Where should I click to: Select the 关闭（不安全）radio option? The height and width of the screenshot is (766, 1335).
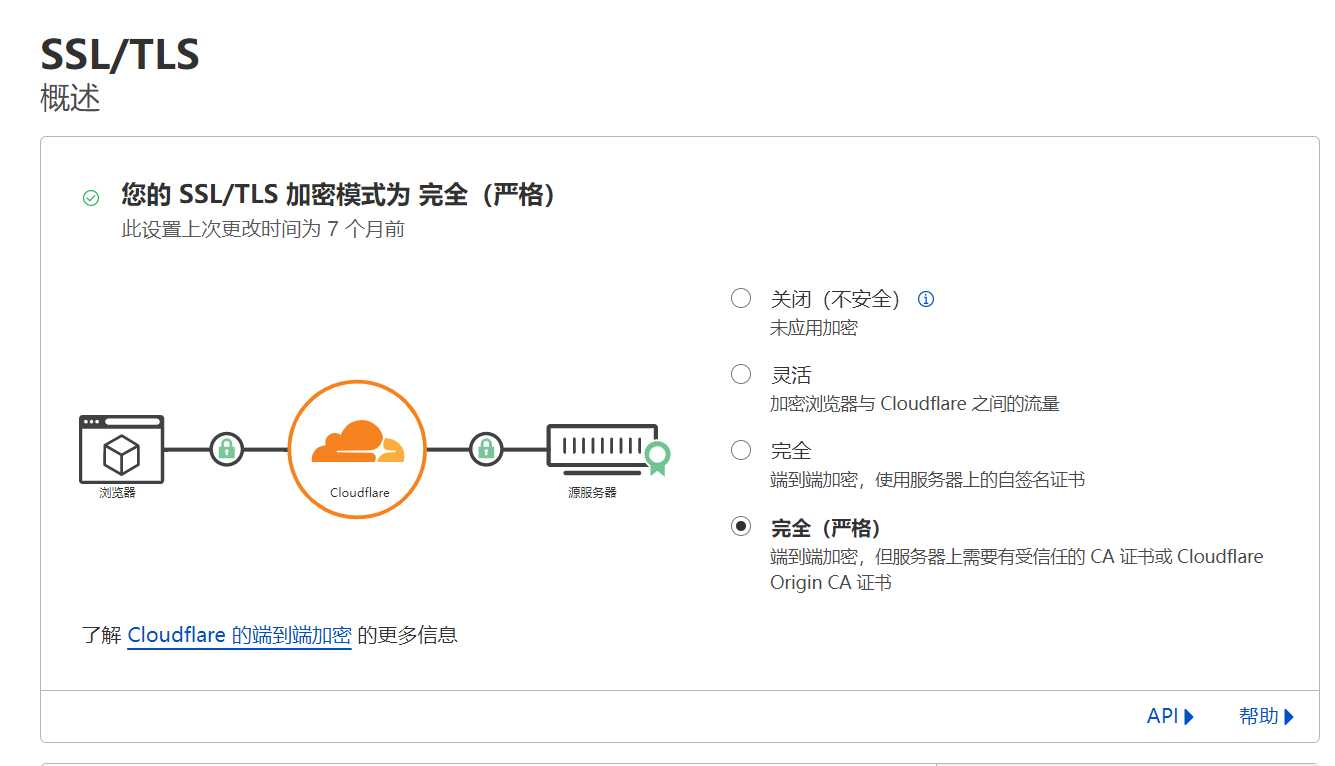tap(741, 298)
